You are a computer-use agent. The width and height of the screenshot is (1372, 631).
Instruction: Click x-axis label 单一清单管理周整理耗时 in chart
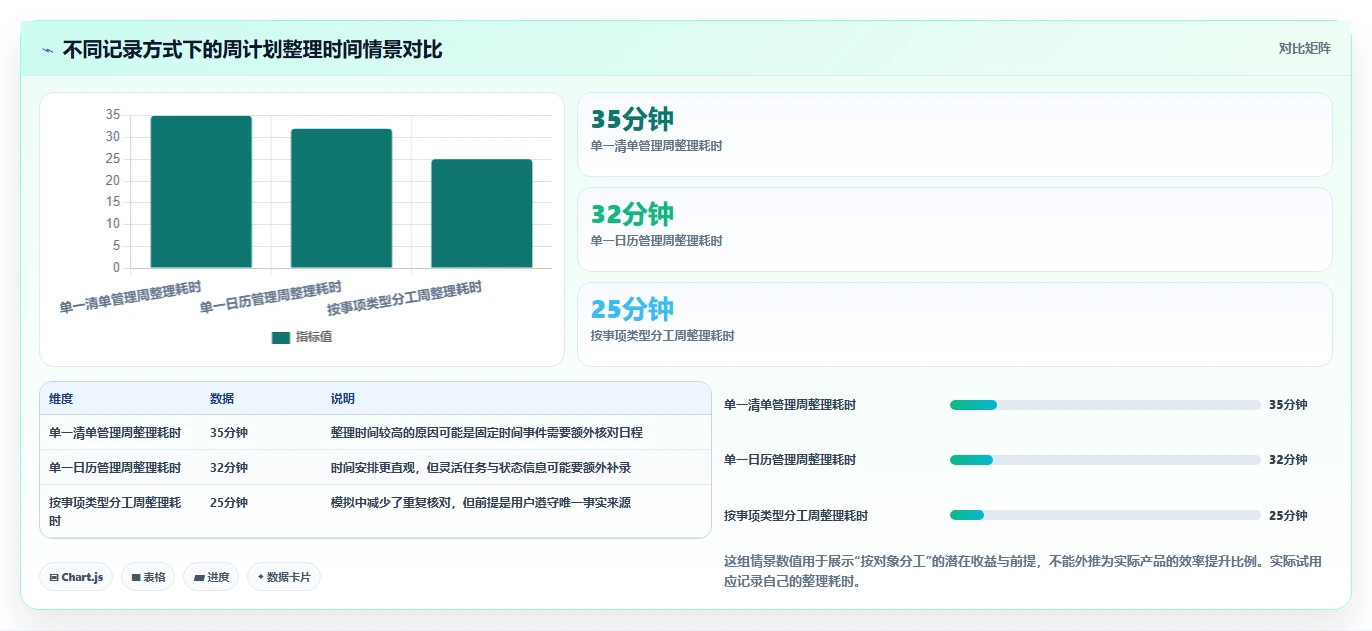tap(131, 298)
